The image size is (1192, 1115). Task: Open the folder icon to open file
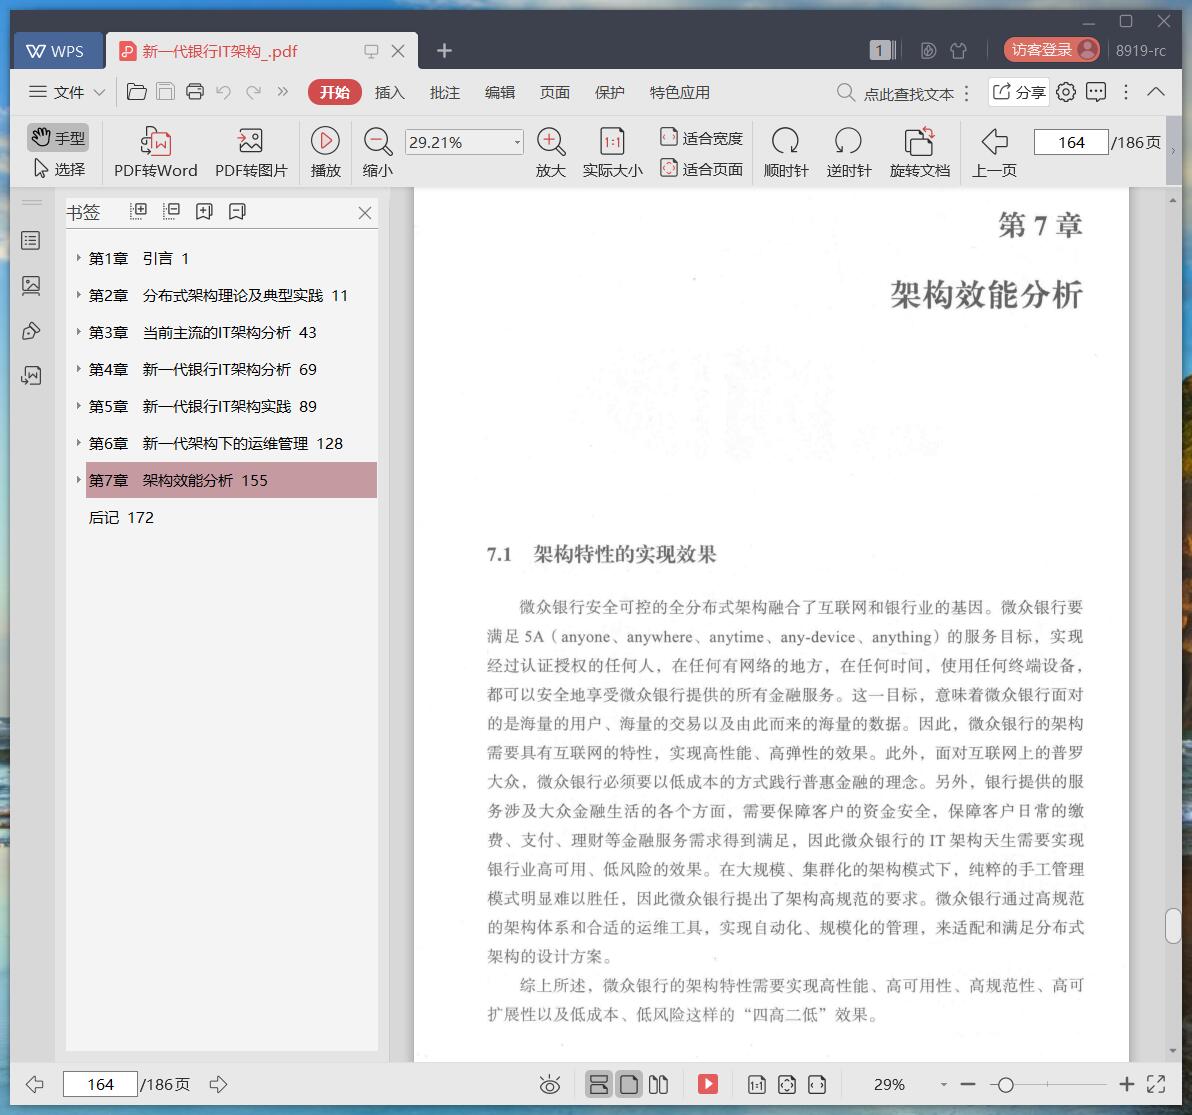point(137,92)
